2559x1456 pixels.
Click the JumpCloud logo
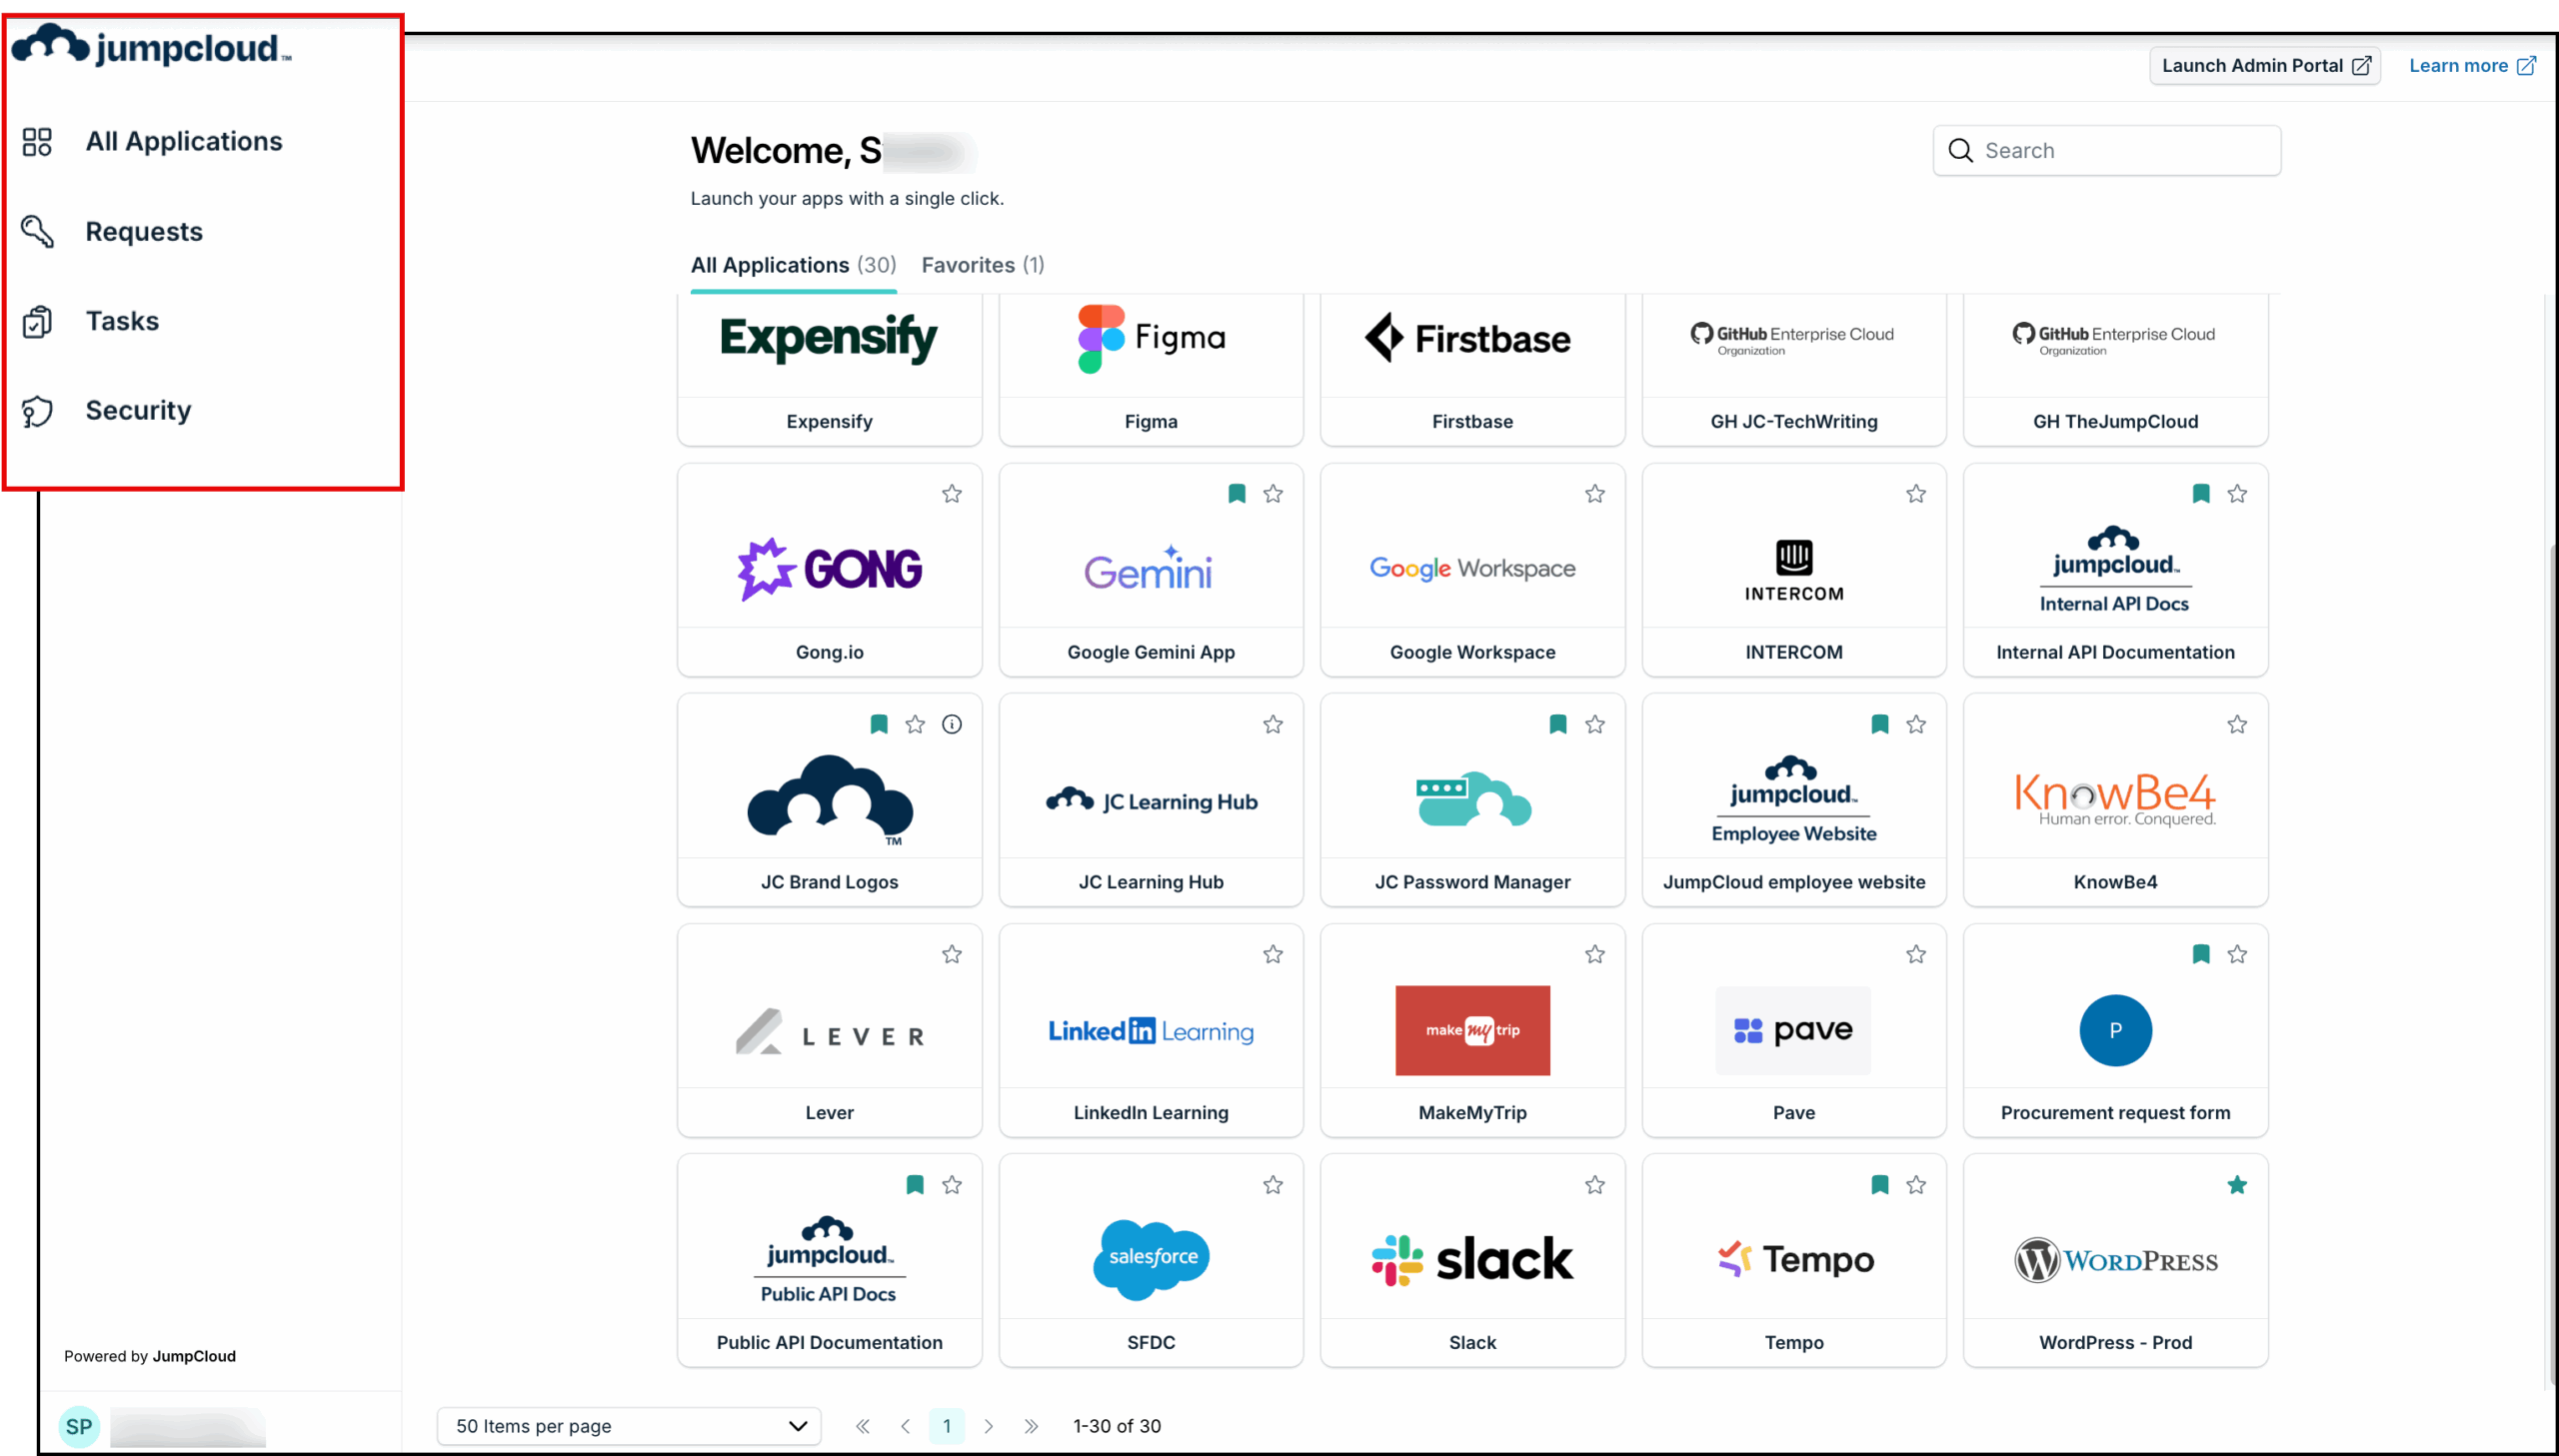(150, 44)
